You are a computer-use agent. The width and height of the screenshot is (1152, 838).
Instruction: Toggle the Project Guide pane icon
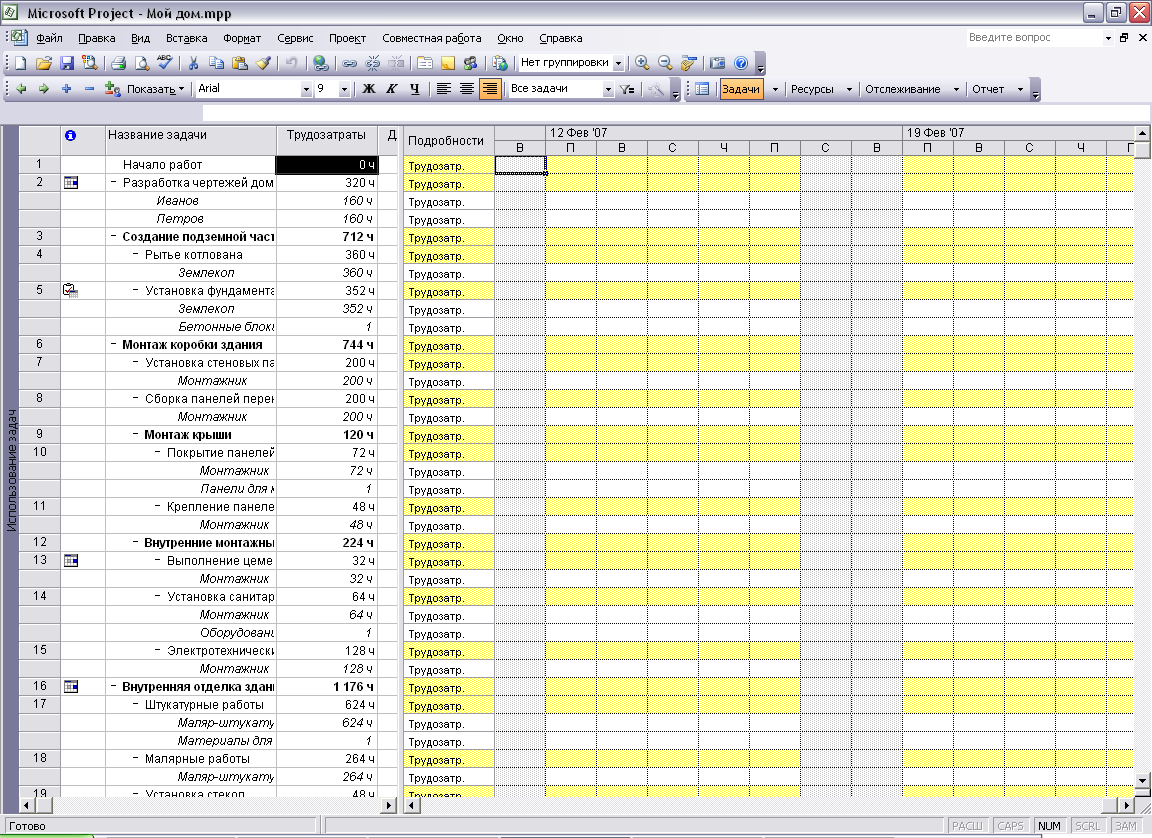click(x=702, y=89)
